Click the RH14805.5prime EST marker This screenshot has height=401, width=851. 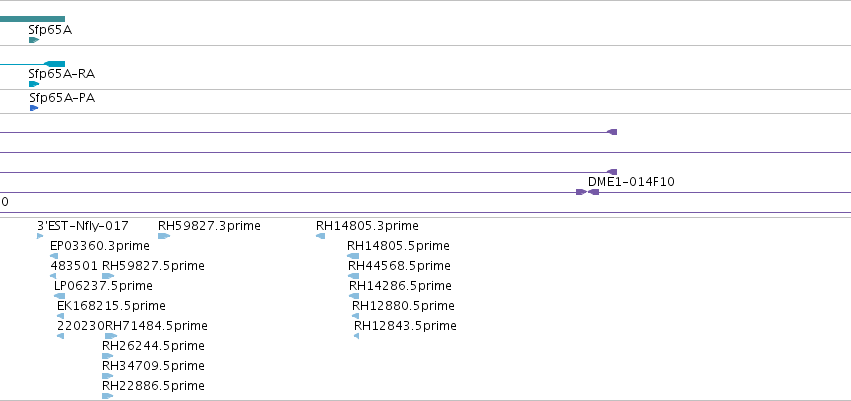[x=353, y=256]
